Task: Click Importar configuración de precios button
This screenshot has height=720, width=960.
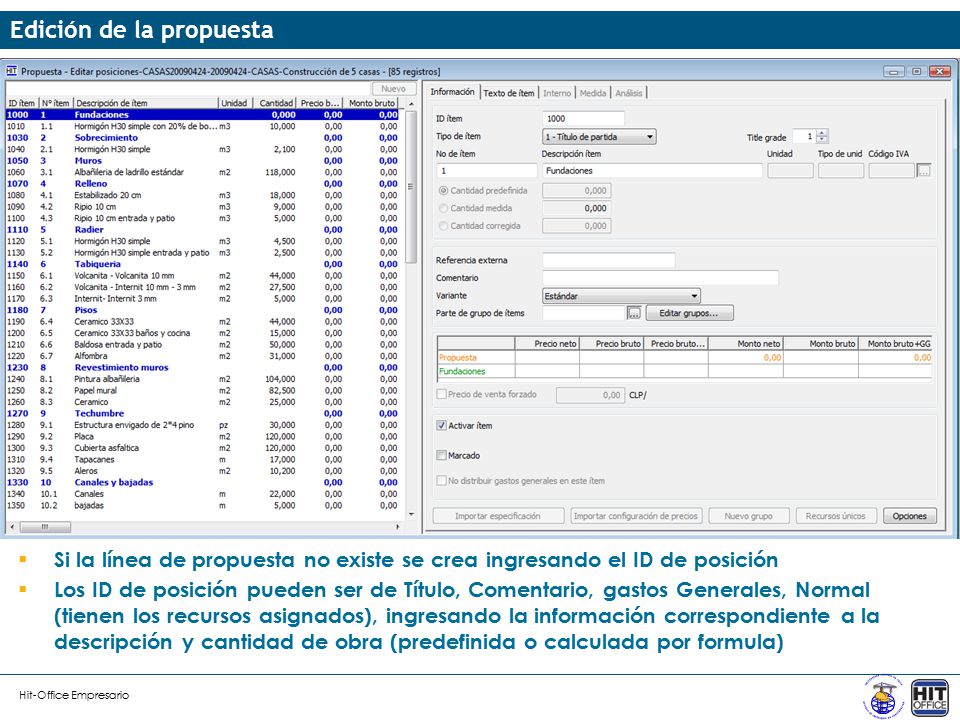Action: click(636, 516)
